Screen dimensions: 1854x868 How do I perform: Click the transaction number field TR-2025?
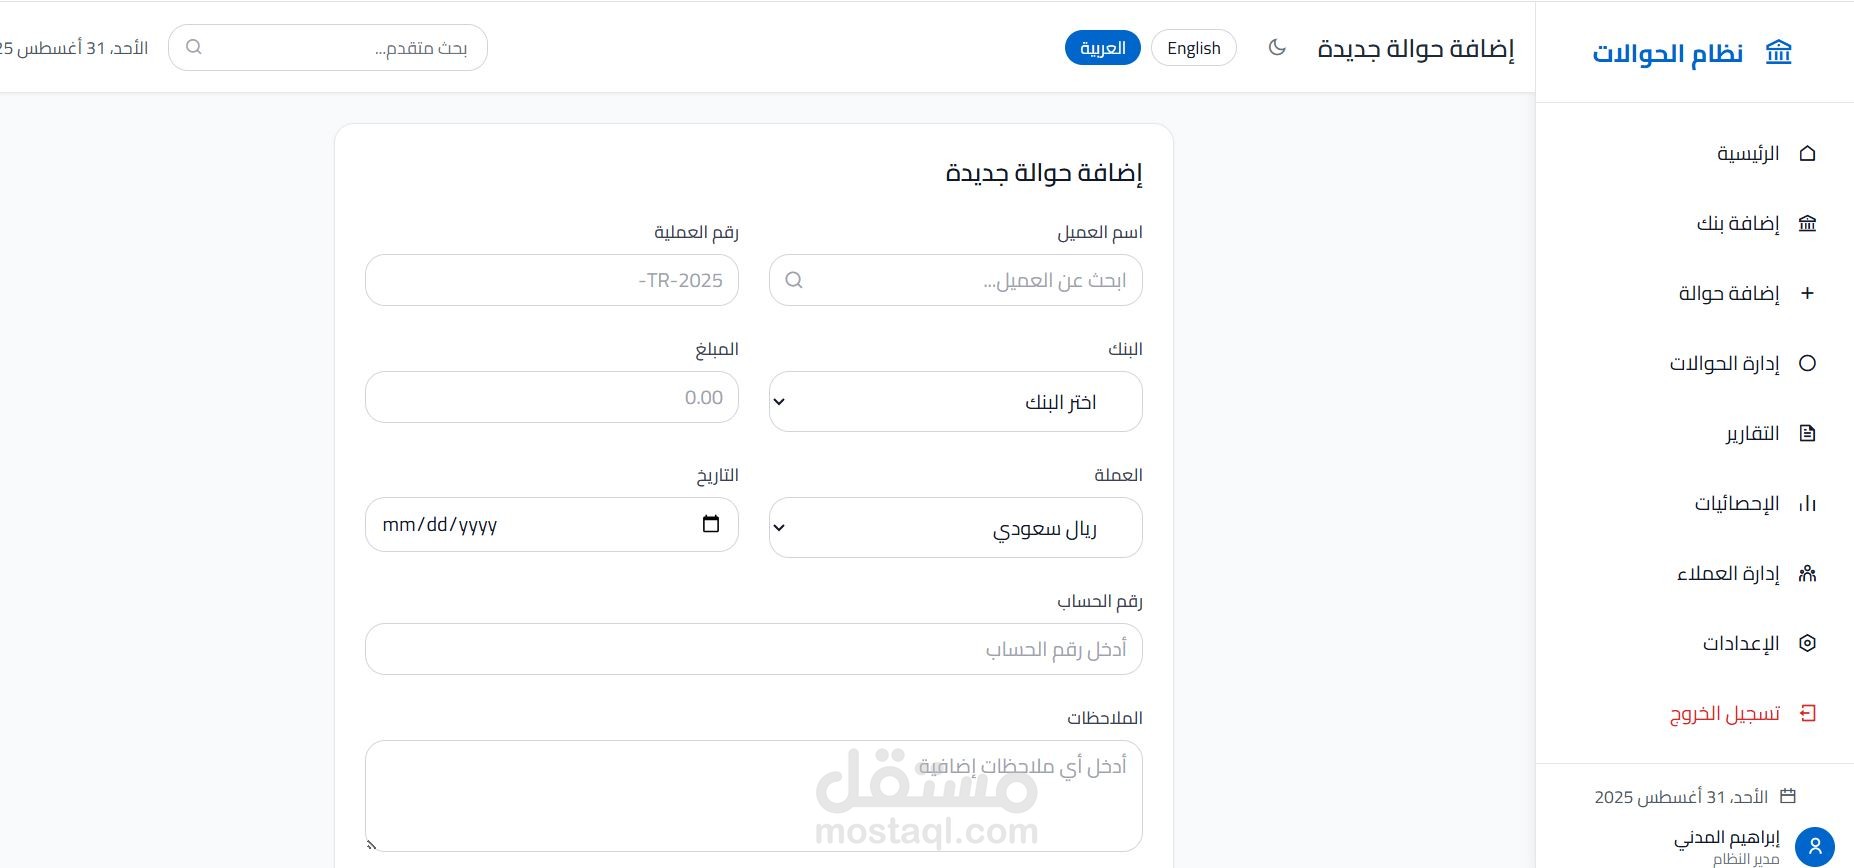click(x=552, y=280)
